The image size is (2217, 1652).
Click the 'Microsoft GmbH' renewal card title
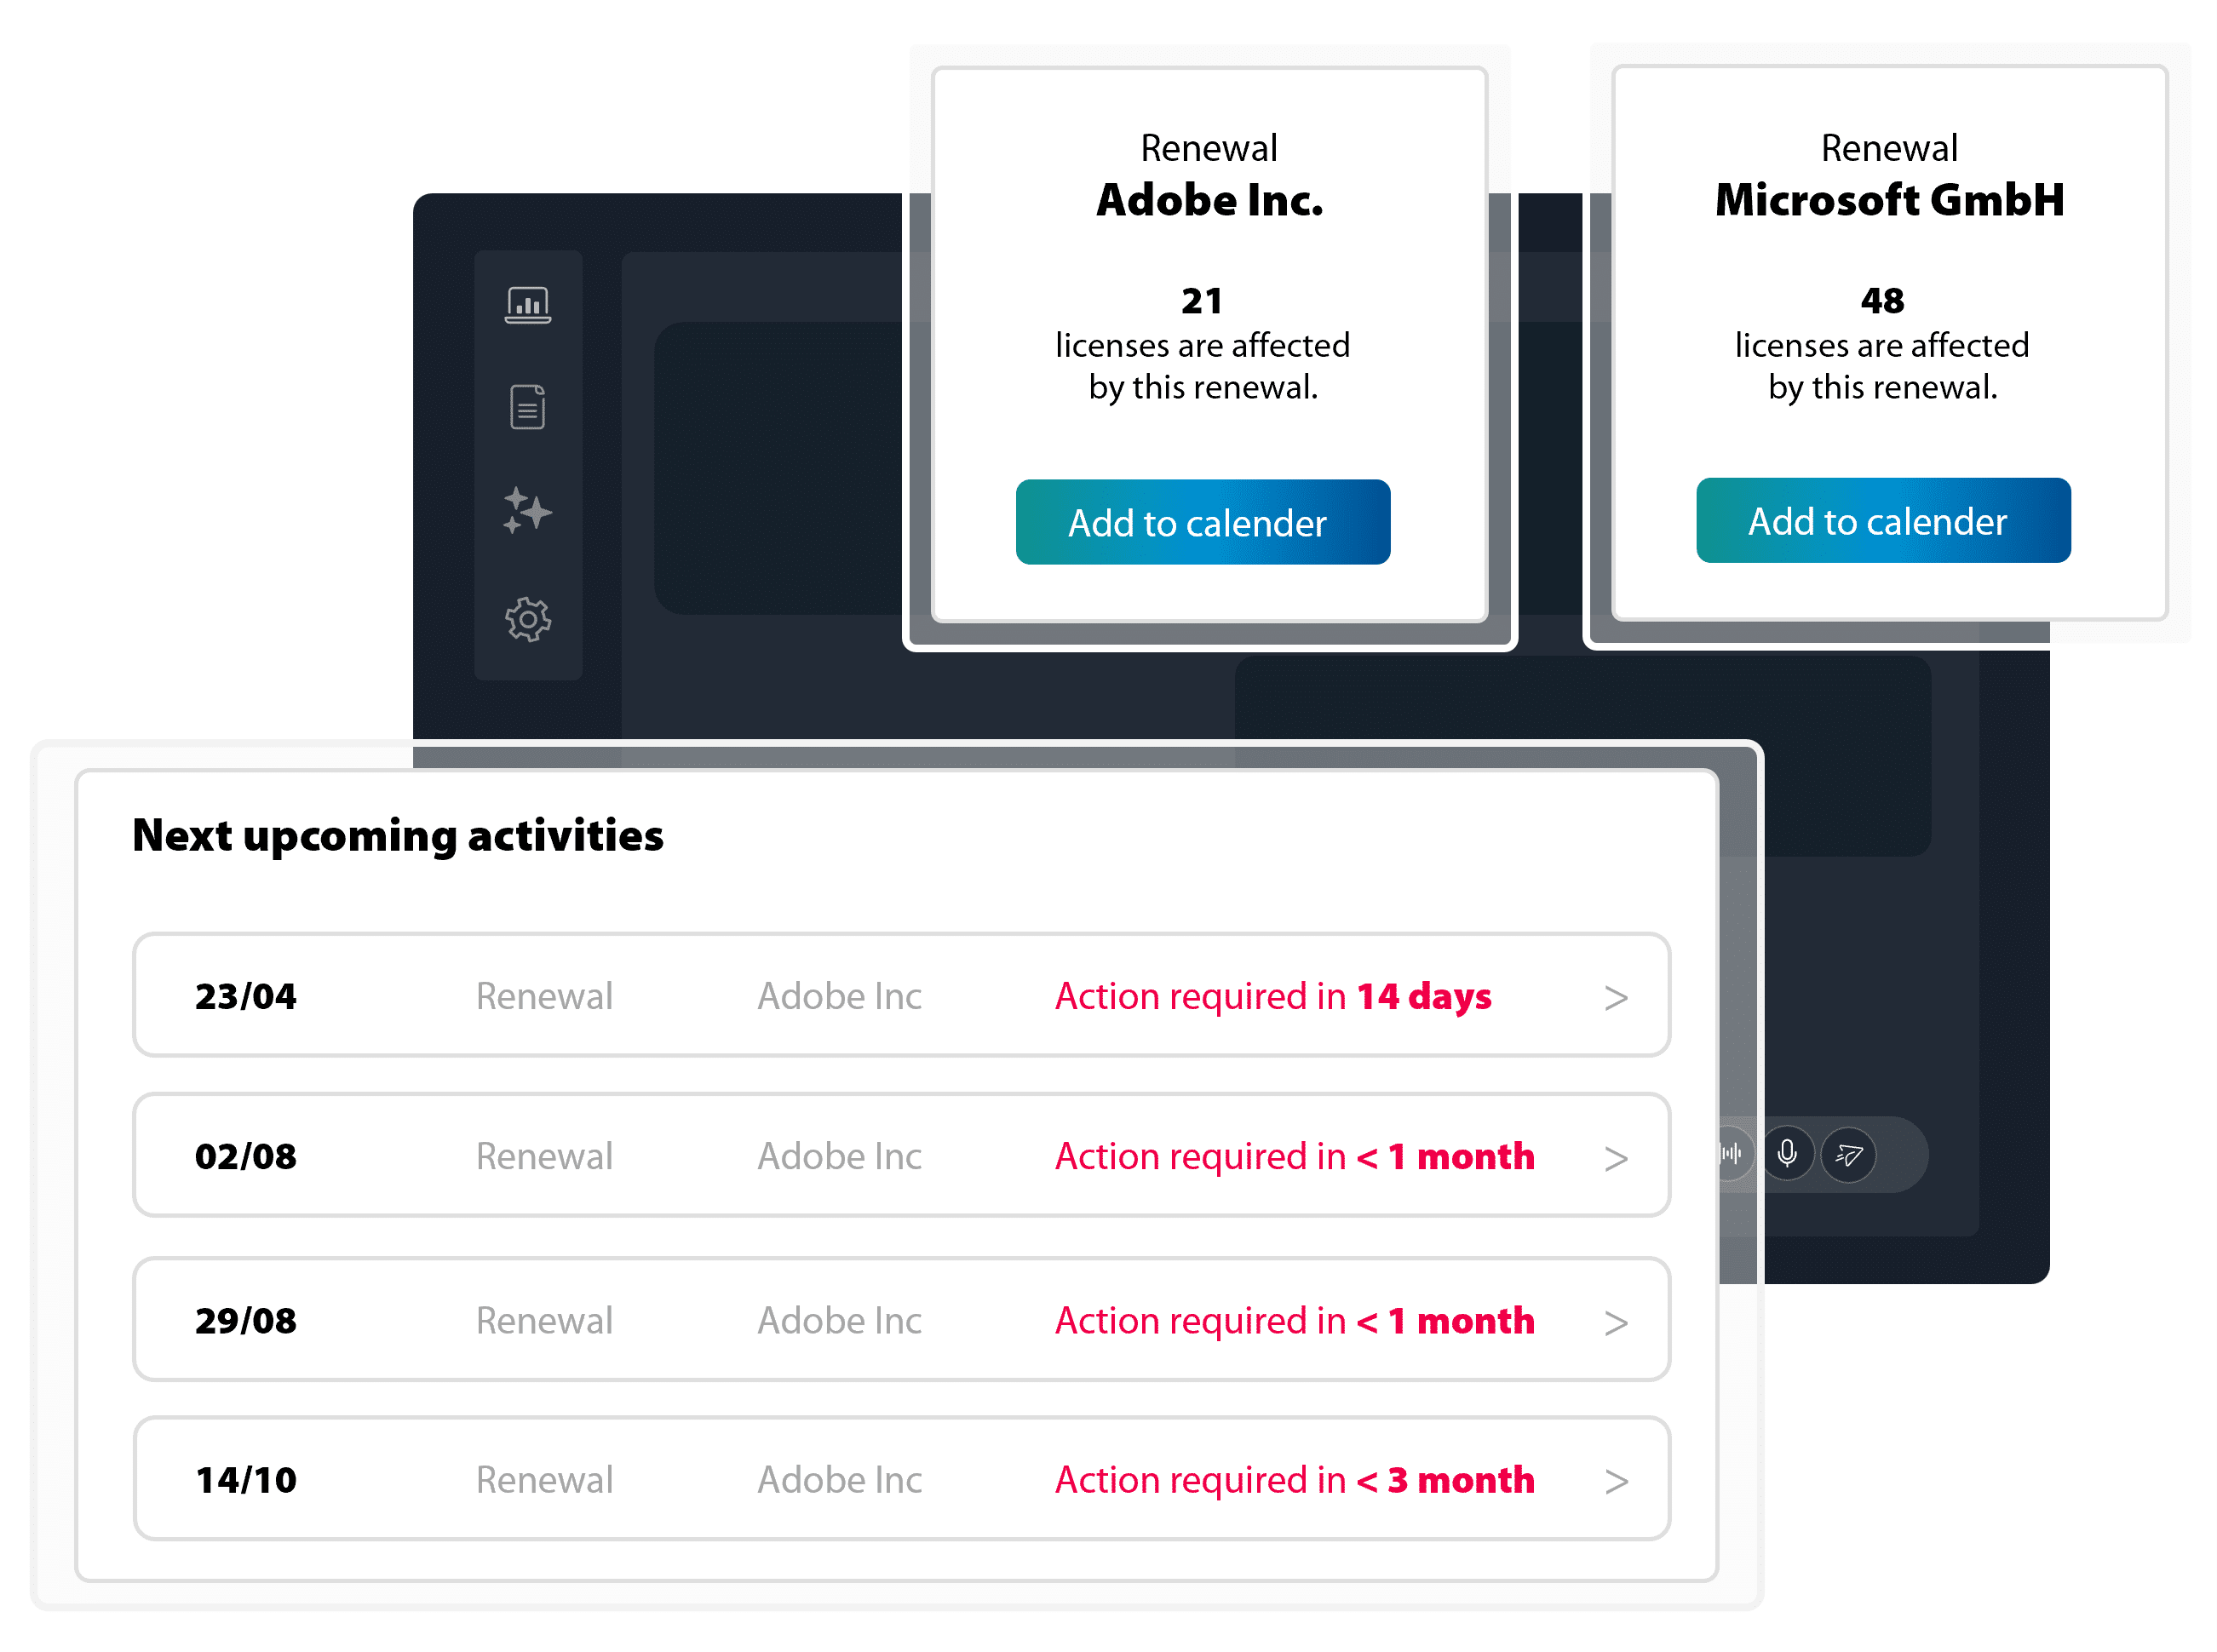point(1888,200)
